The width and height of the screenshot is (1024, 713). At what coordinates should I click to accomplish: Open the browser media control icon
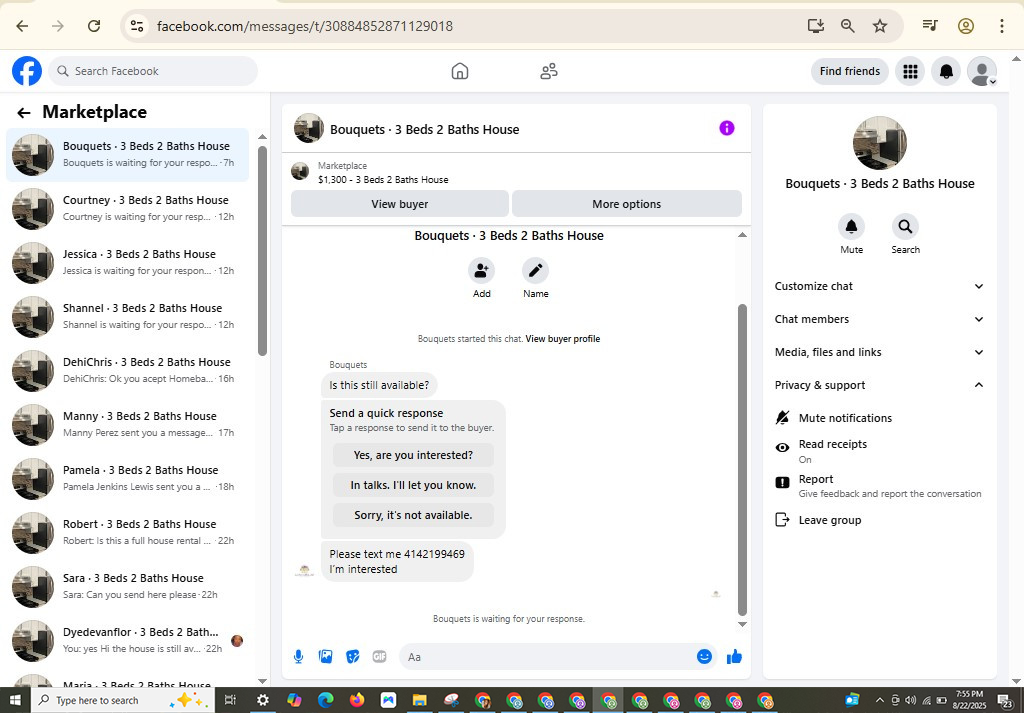930,25
